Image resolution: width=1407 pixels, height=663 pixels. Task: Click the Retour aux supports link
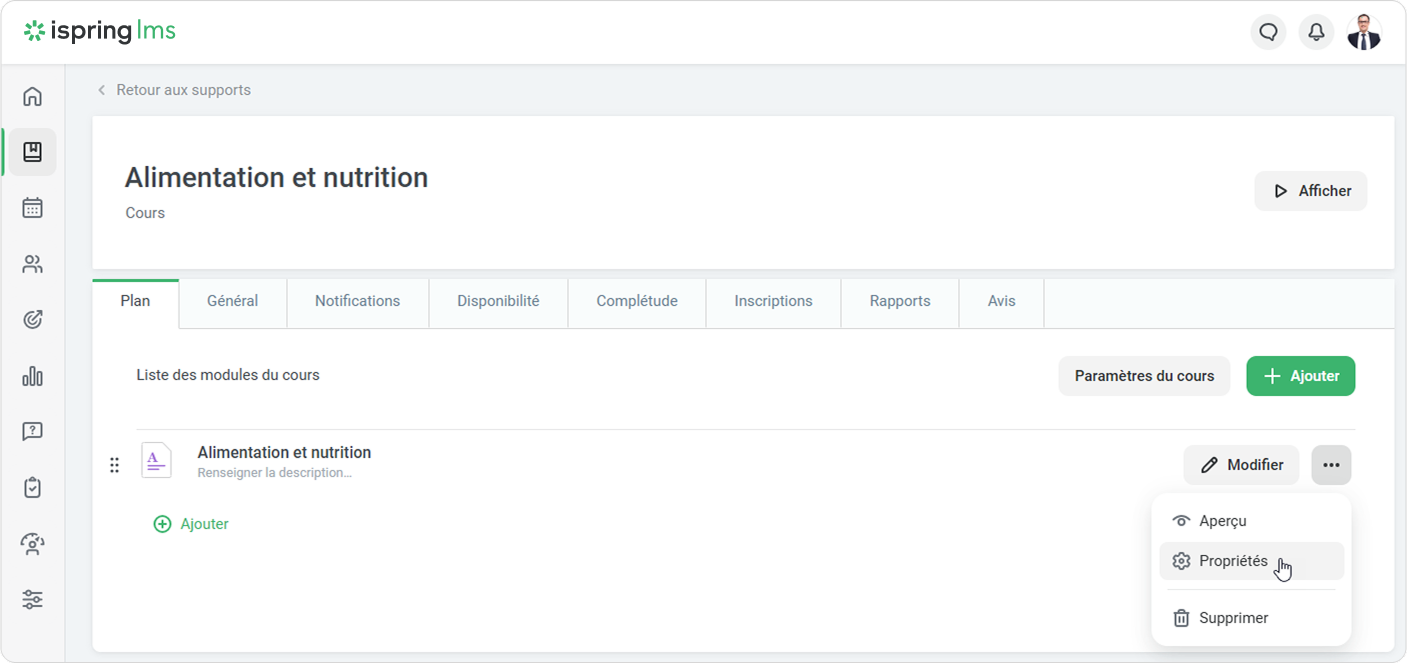(x=183, y=90)
